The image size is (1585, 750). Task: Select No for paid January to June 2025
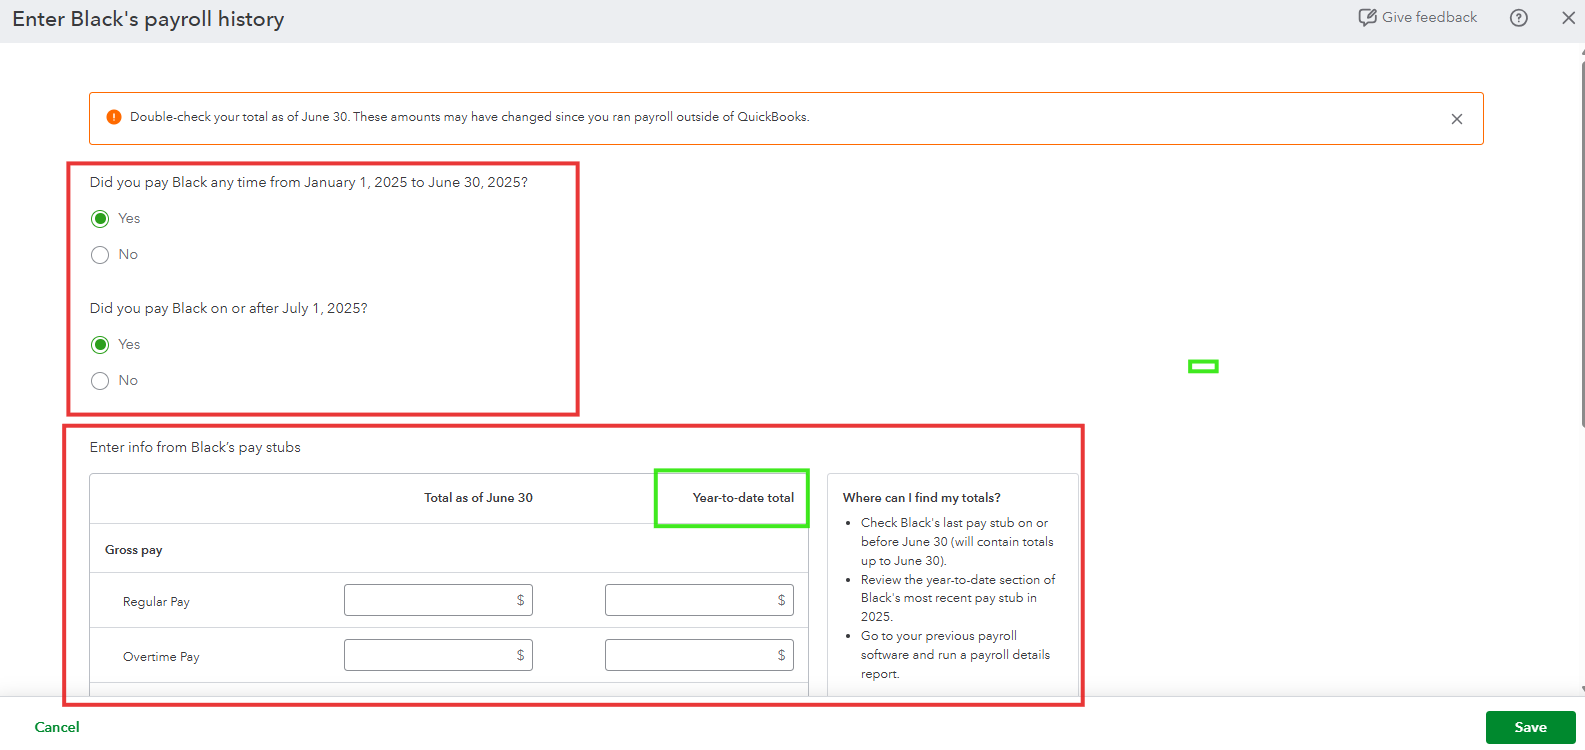[x=100, y=255]
